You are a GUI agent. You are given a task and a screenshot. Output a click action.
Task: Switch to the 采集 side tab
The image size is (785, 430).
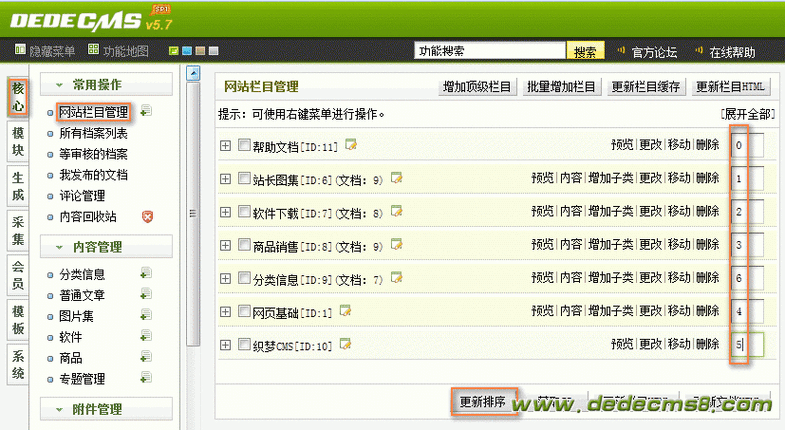pos(18,231)
